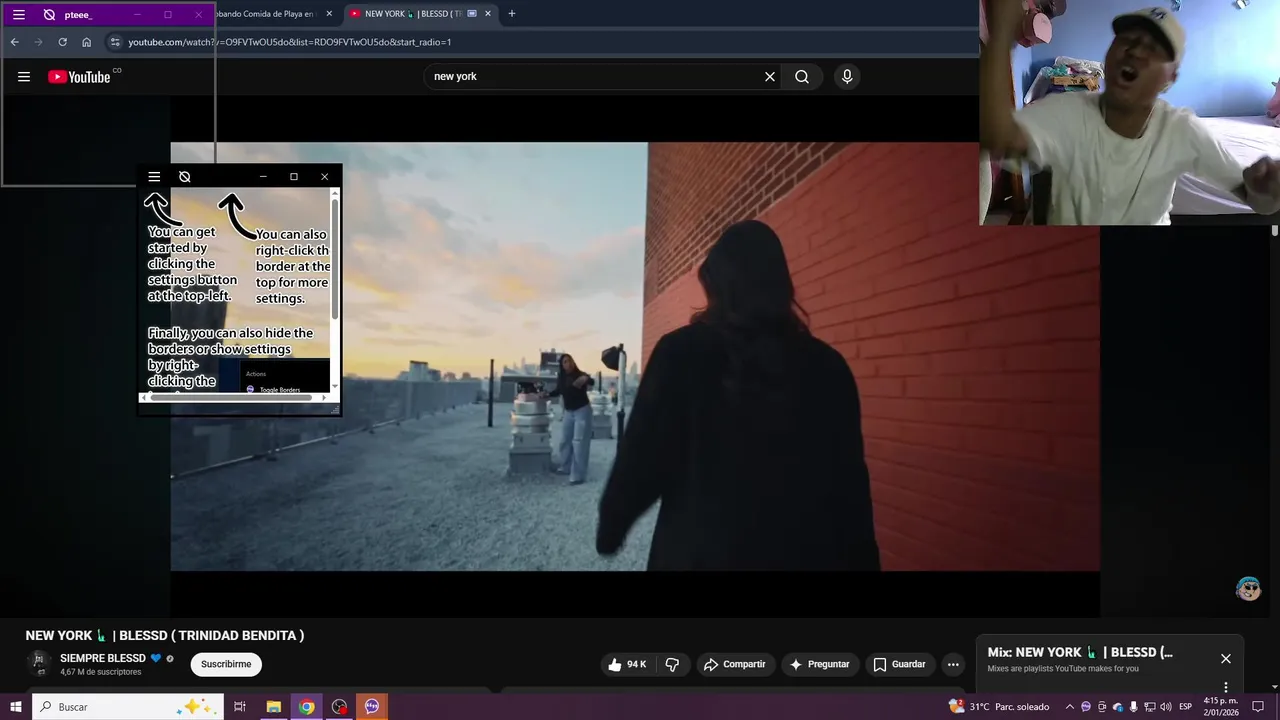Click the URL address bar
The width and height of the screenshot is (1280, 720).
(x=540, y=42)
